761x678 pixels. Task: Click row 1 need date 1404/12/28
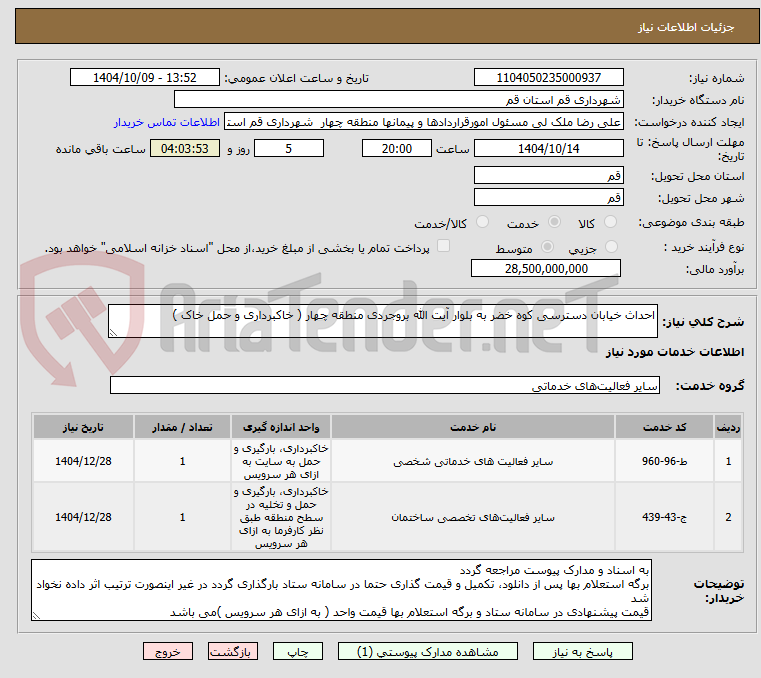(x=83, y=461)
